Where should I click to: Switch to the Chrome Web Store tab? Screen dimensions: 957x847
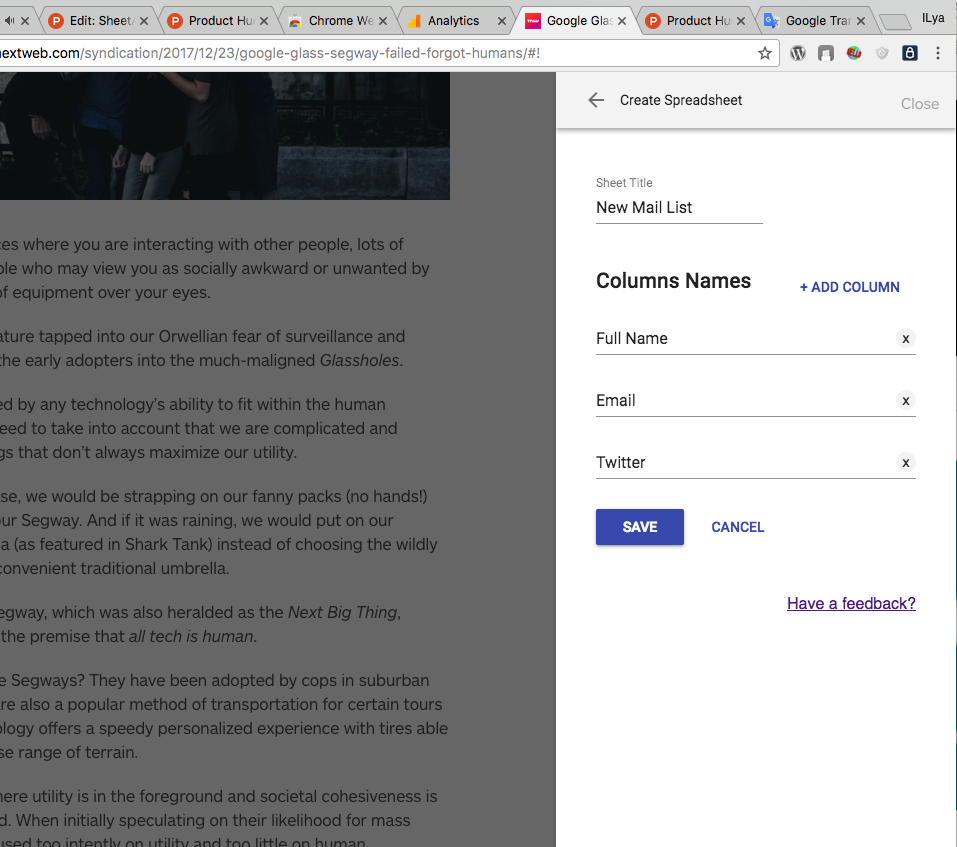pyautogui.click(x=339, y=21)
